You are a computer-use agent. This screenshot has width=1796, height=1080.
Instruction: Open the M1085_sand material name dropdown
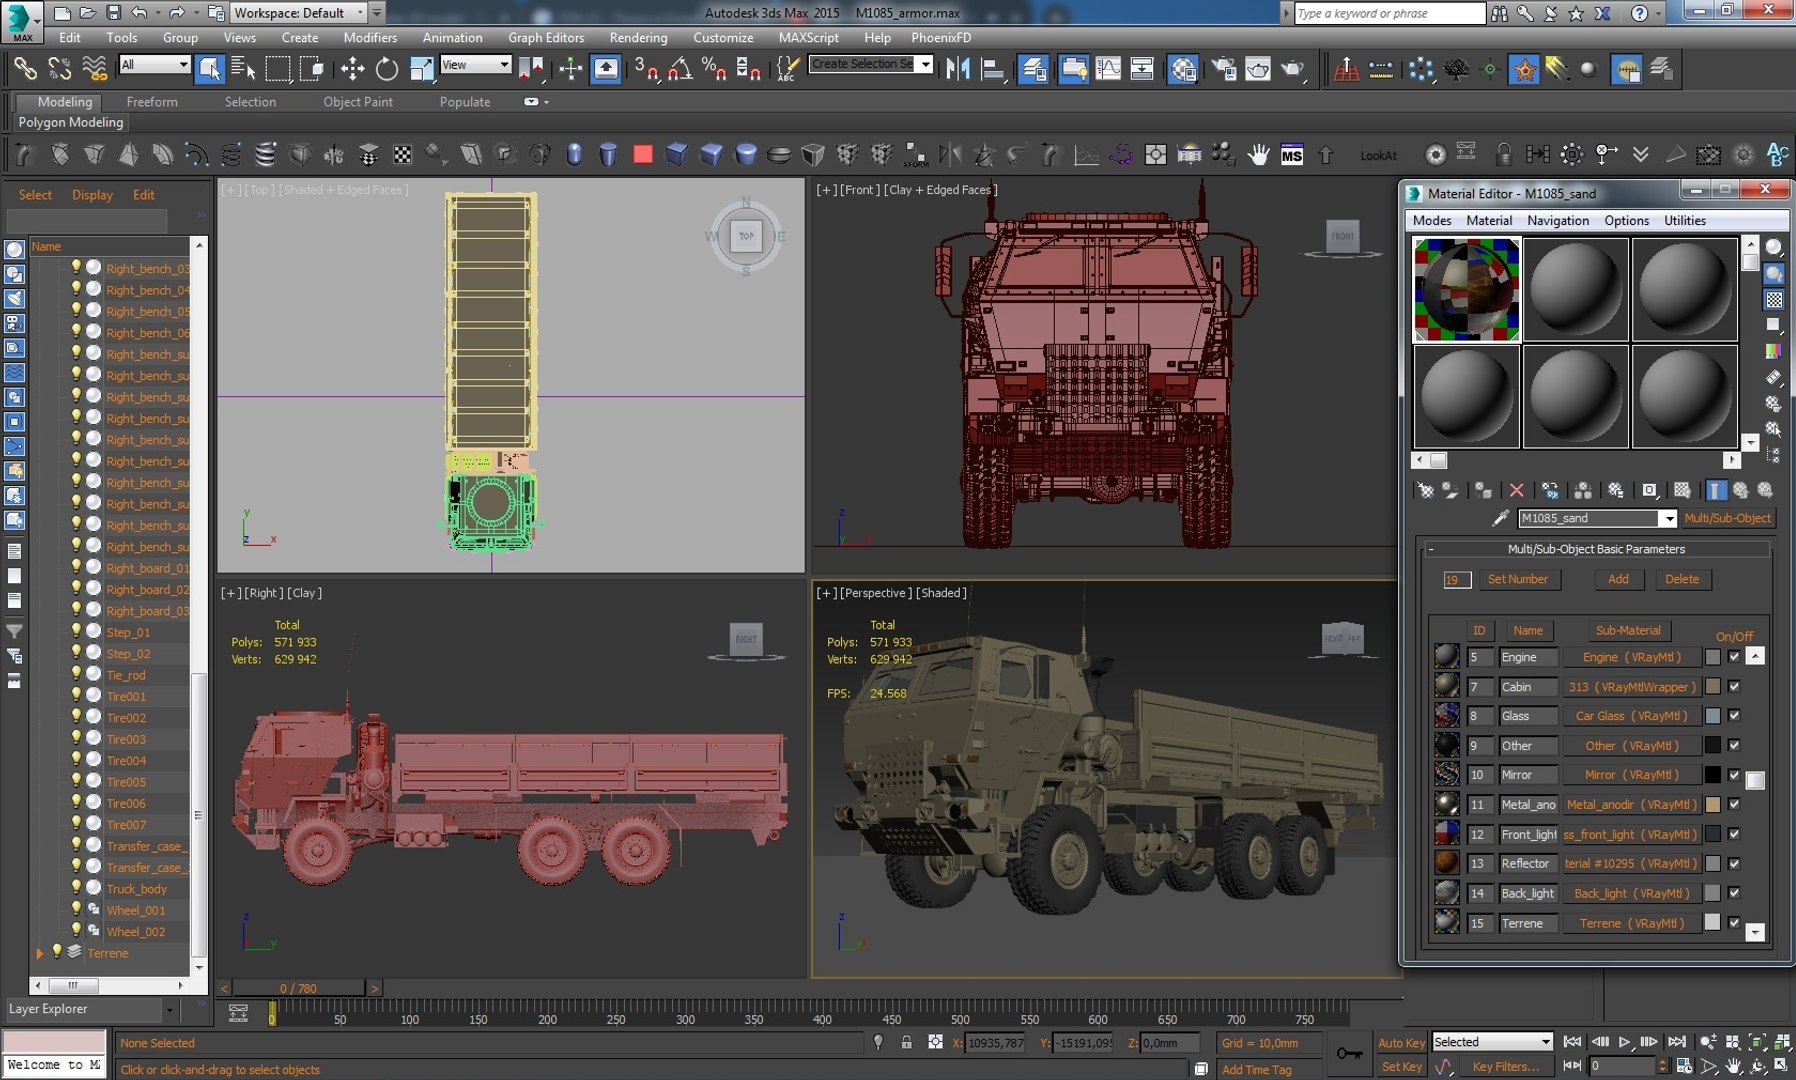(1668, 518)
